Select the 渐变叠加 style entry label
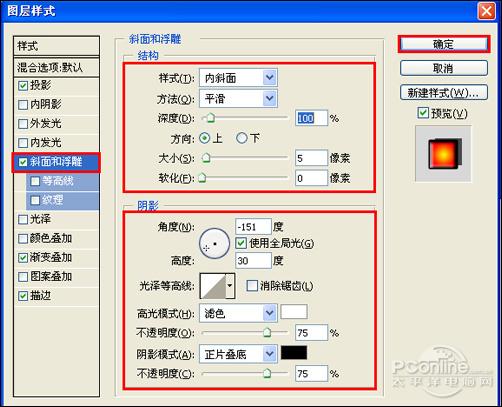 pyautogui.click(x=51, y=257)
